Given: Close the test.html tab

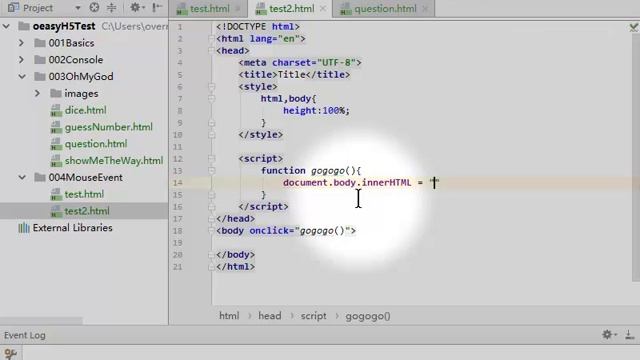Looking at the screenshot, I should 238,9.
